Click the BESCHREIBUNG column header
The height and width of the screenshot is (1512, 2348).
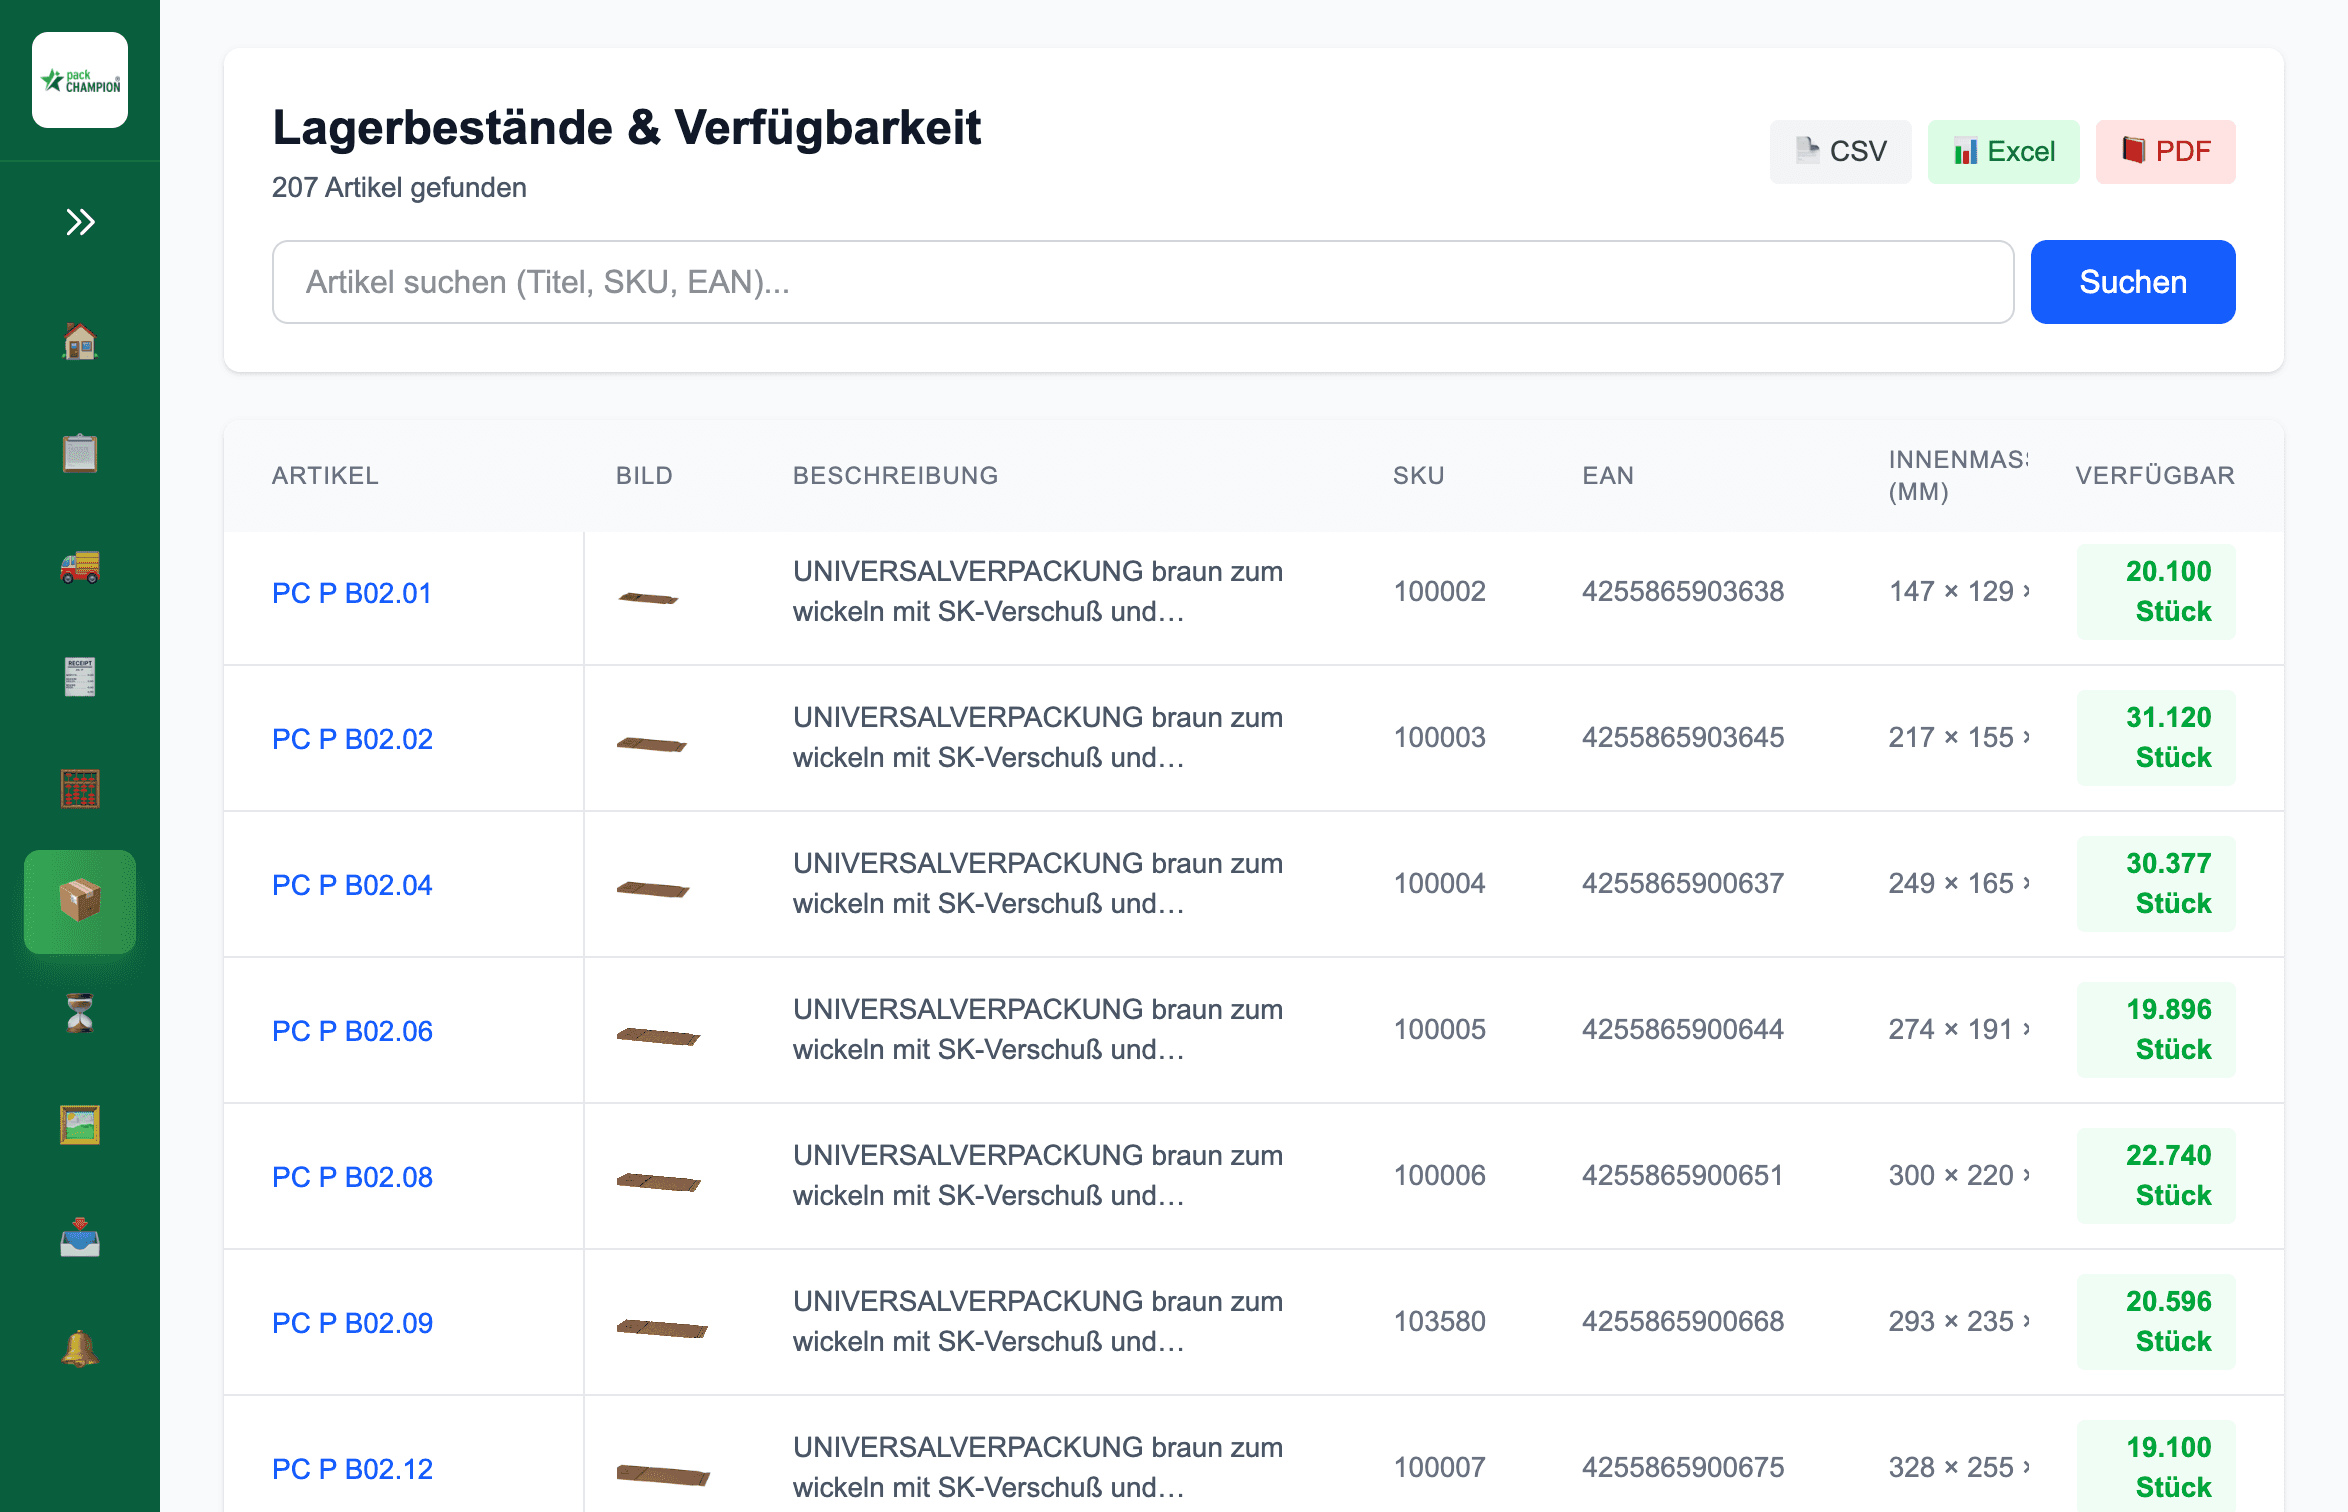(895, 476)
